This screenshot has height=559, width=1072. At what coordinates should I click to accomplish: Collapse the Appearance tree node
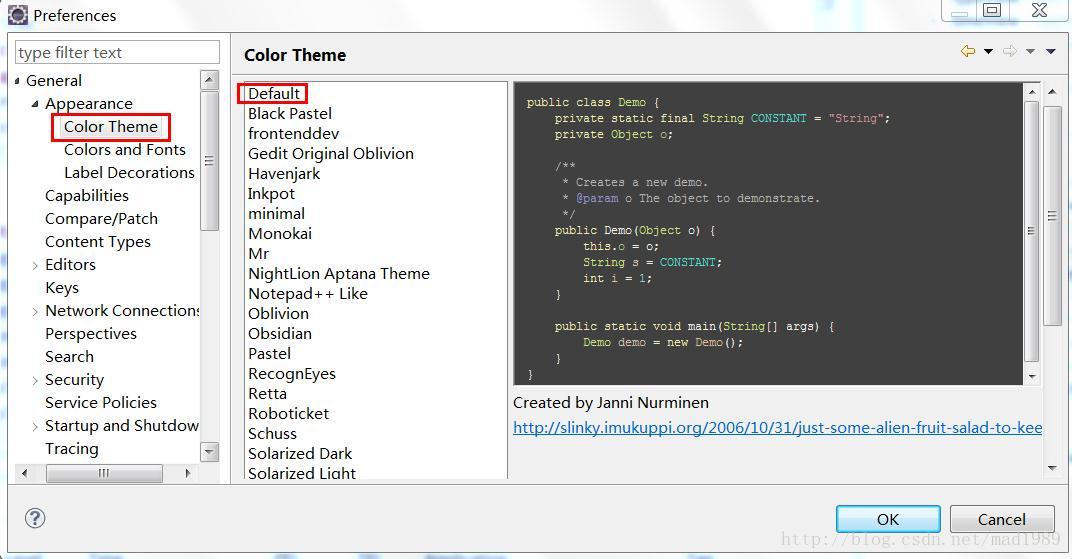coord(35,104)
